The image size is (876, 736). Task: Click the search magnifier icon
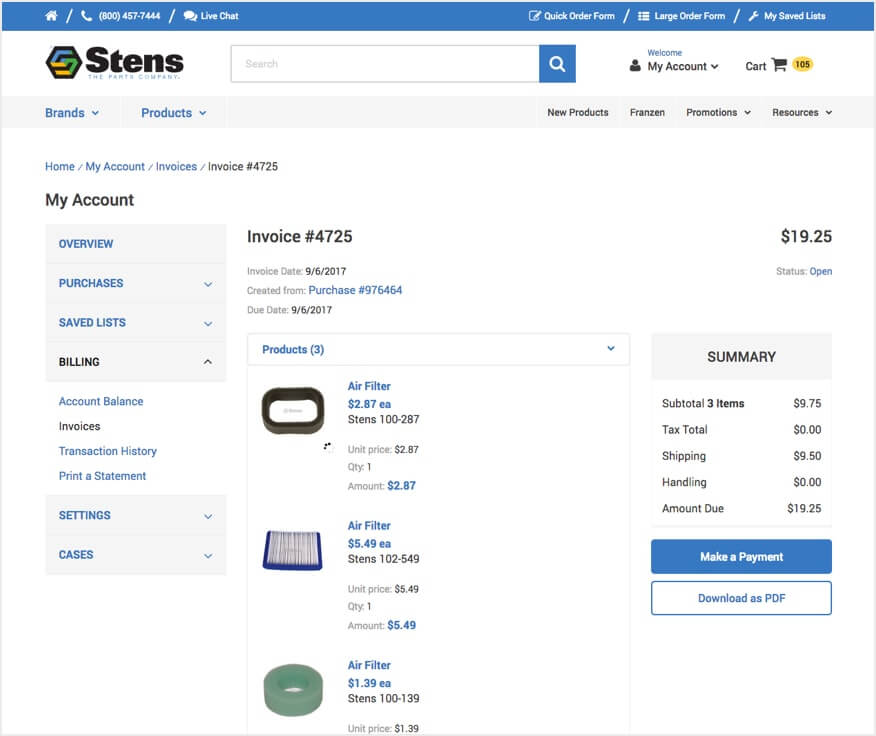[557, 63]
